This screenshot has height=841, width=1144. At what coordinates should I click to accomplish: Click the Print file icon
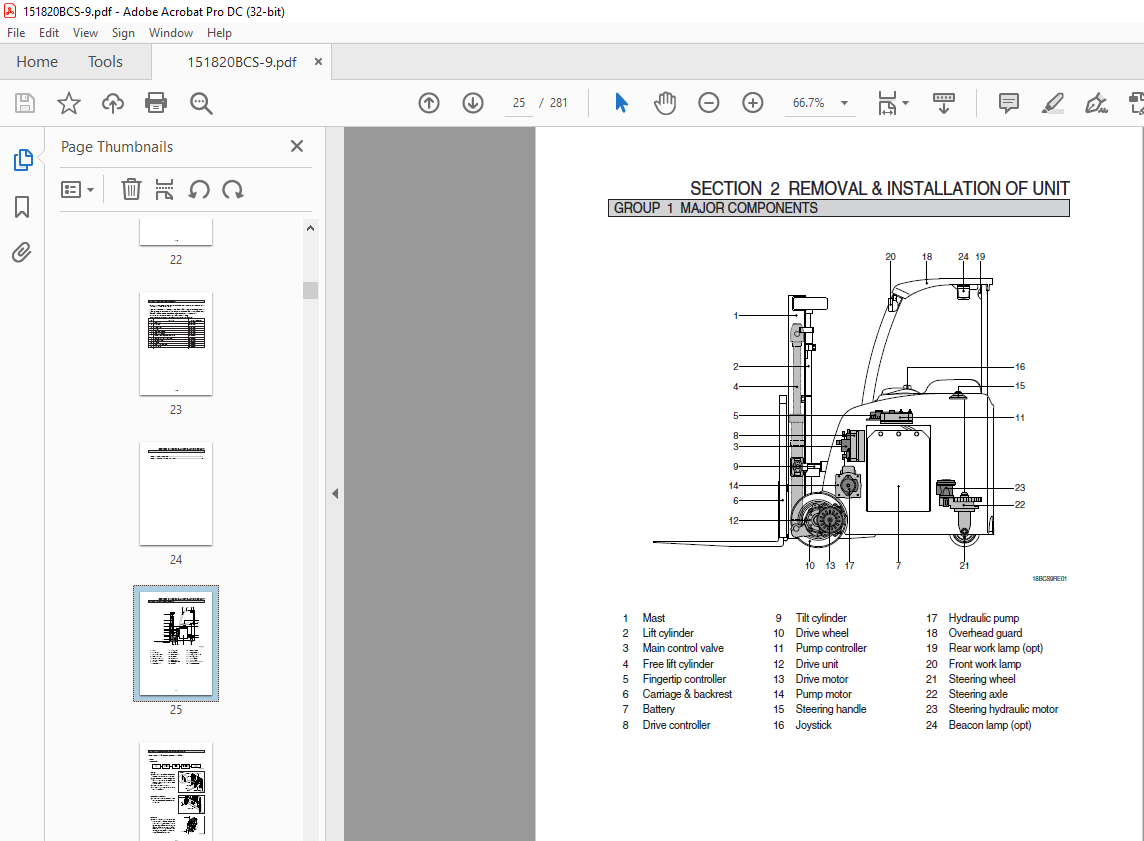(155, 103)
